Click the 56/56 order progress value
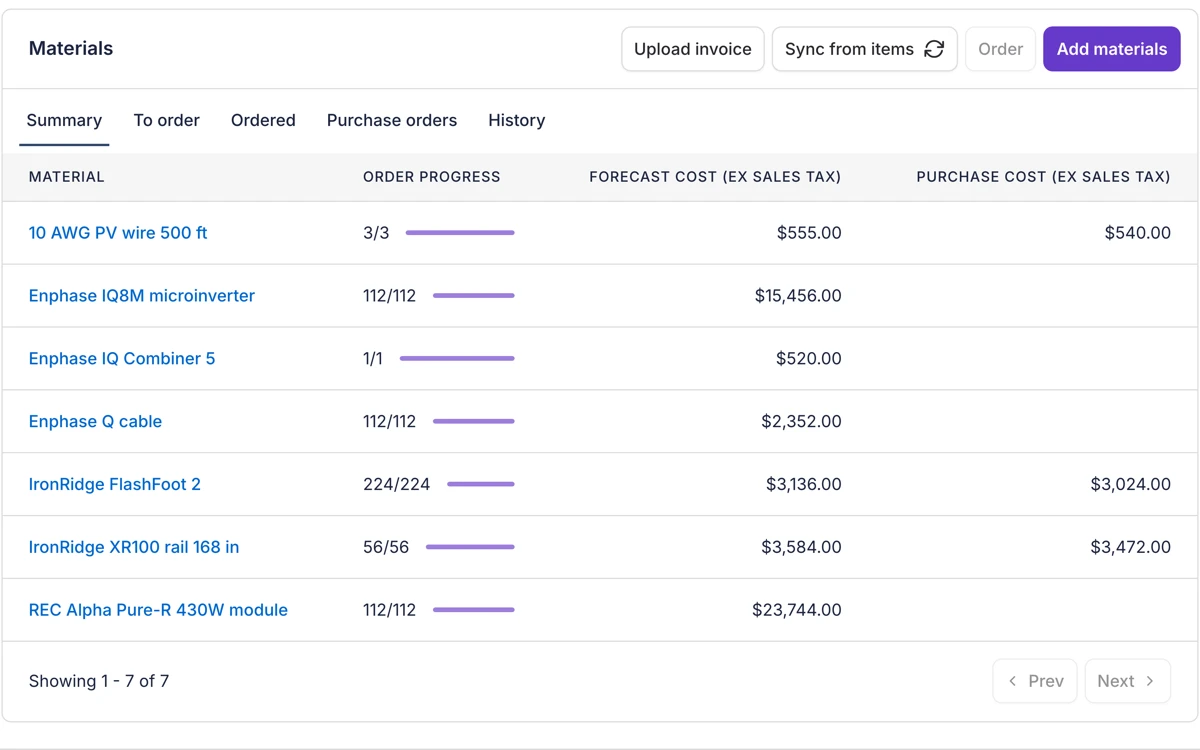The height and width of the screenshot is (750, 1200). click(386, 547)
